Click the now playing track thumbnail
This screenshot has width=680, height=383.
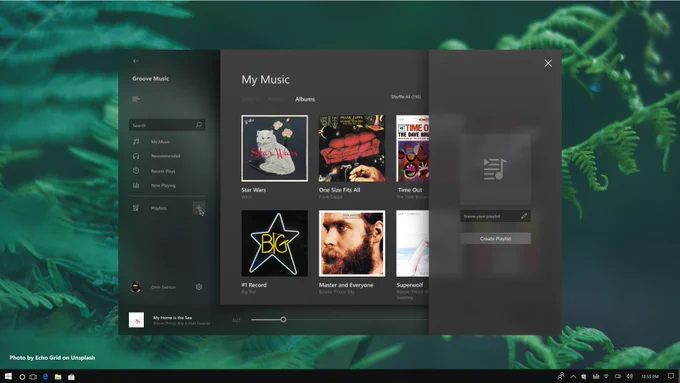point(136,320)
